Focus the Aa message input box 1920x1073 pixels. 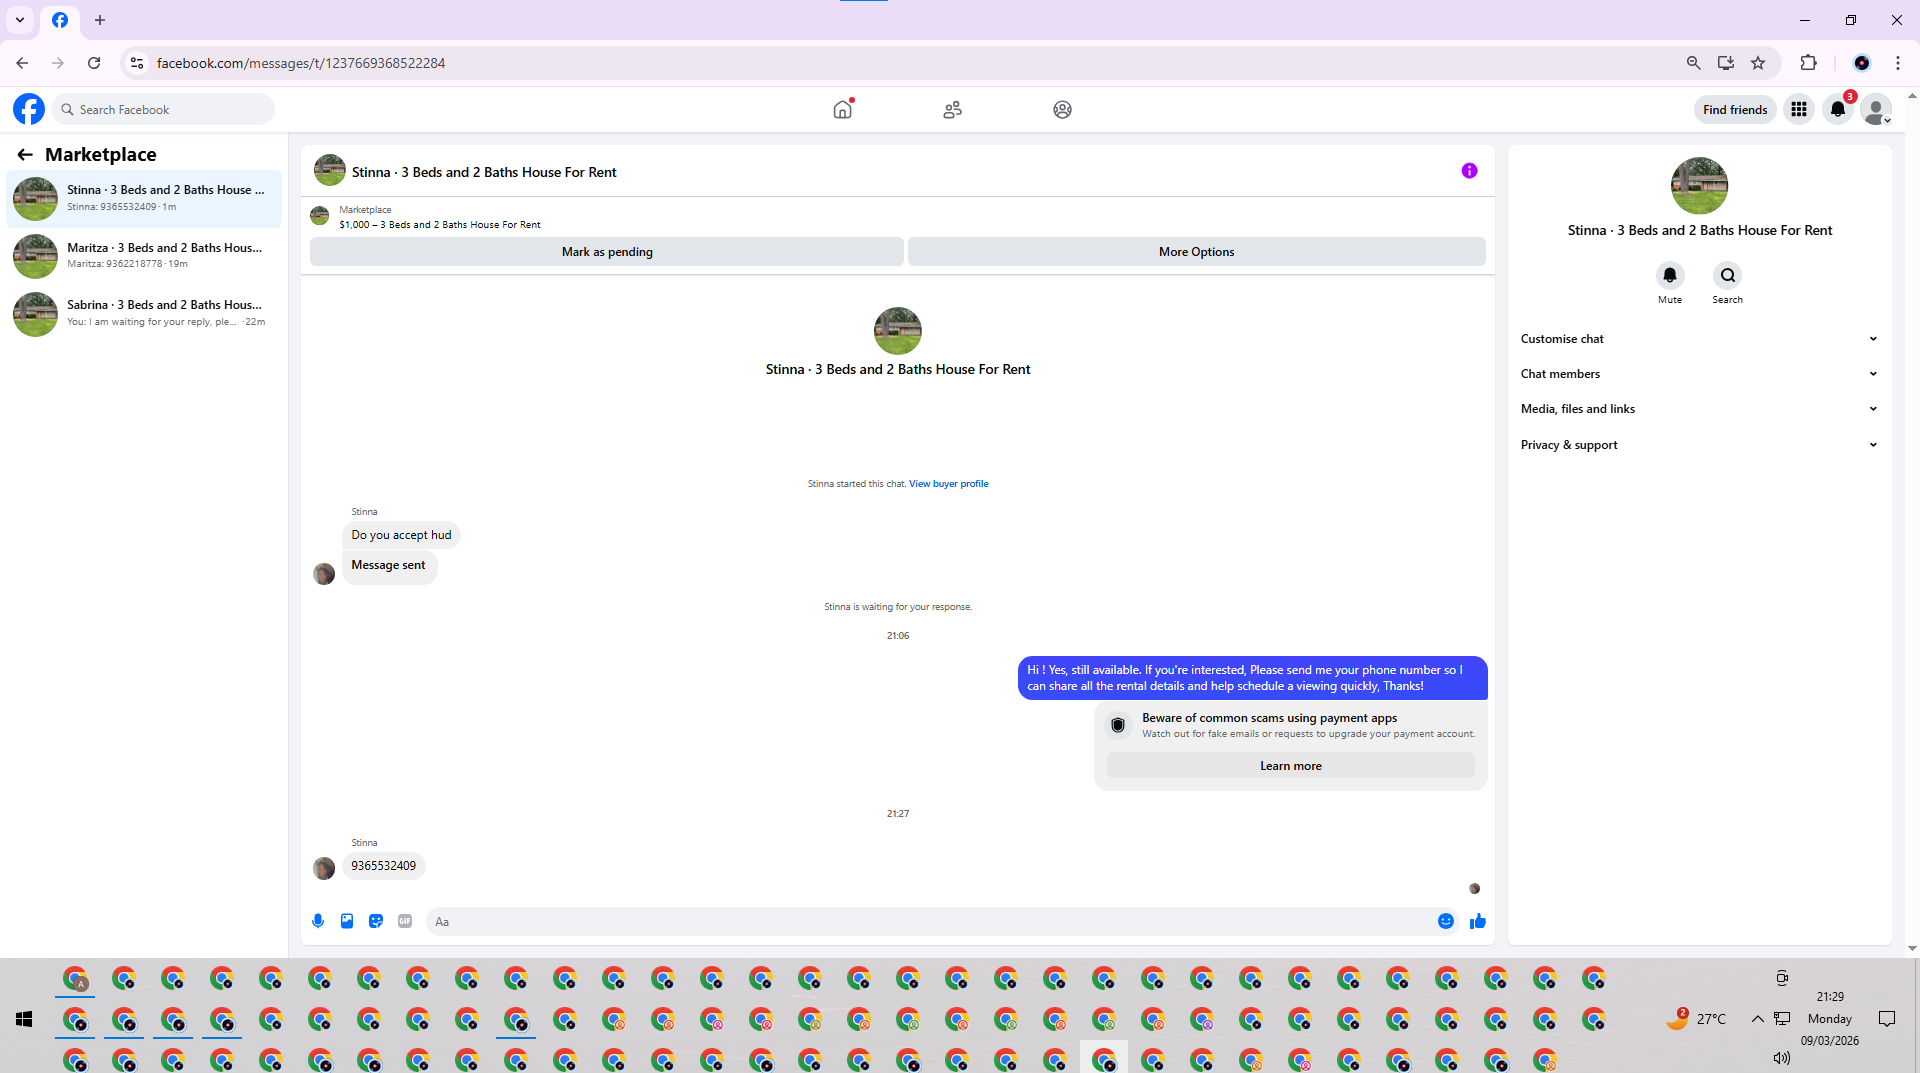[930, 922]
